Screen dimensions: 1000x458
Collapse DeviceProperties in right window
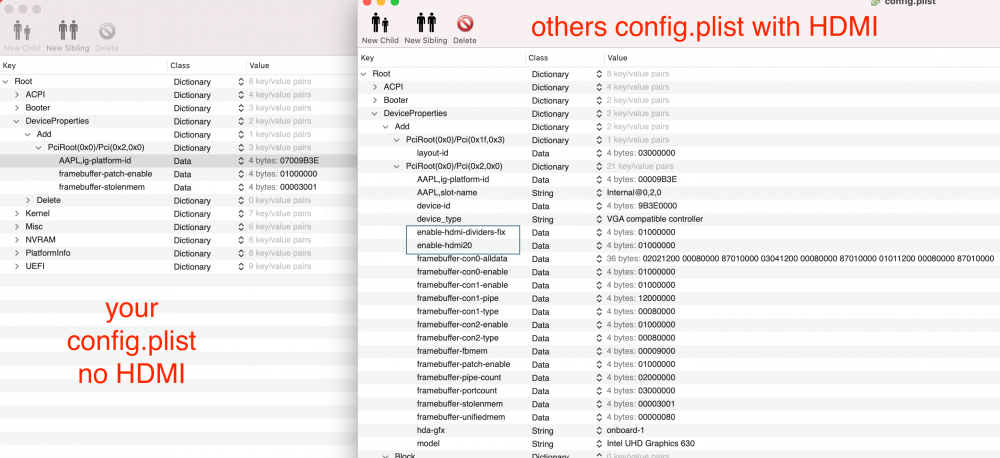coord(375,114)
